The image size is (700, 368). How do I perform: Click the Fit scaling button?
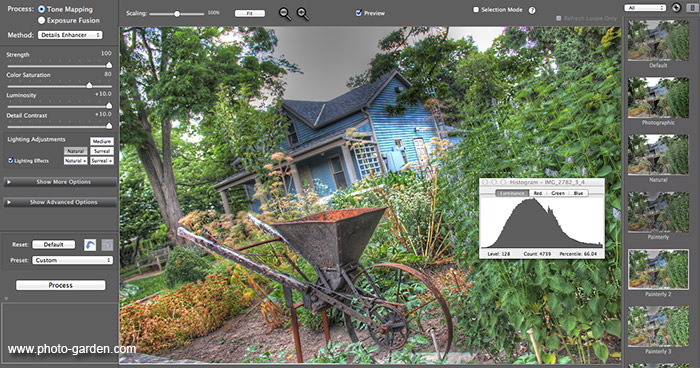250,13
